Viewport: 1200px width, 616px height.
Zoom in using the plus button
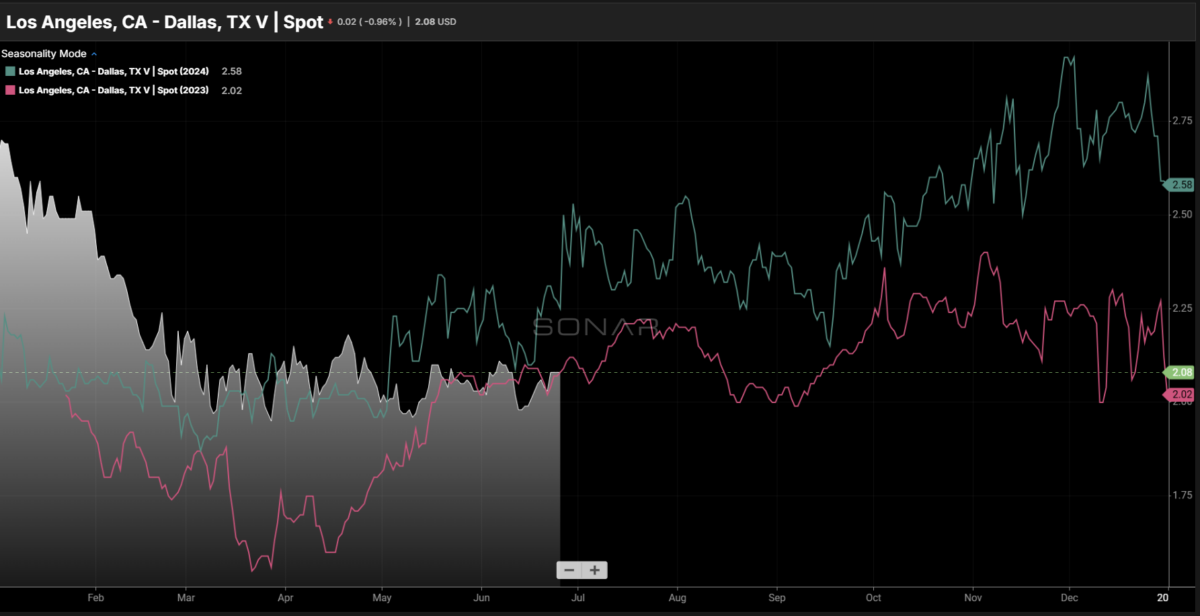tap(595, 570)
